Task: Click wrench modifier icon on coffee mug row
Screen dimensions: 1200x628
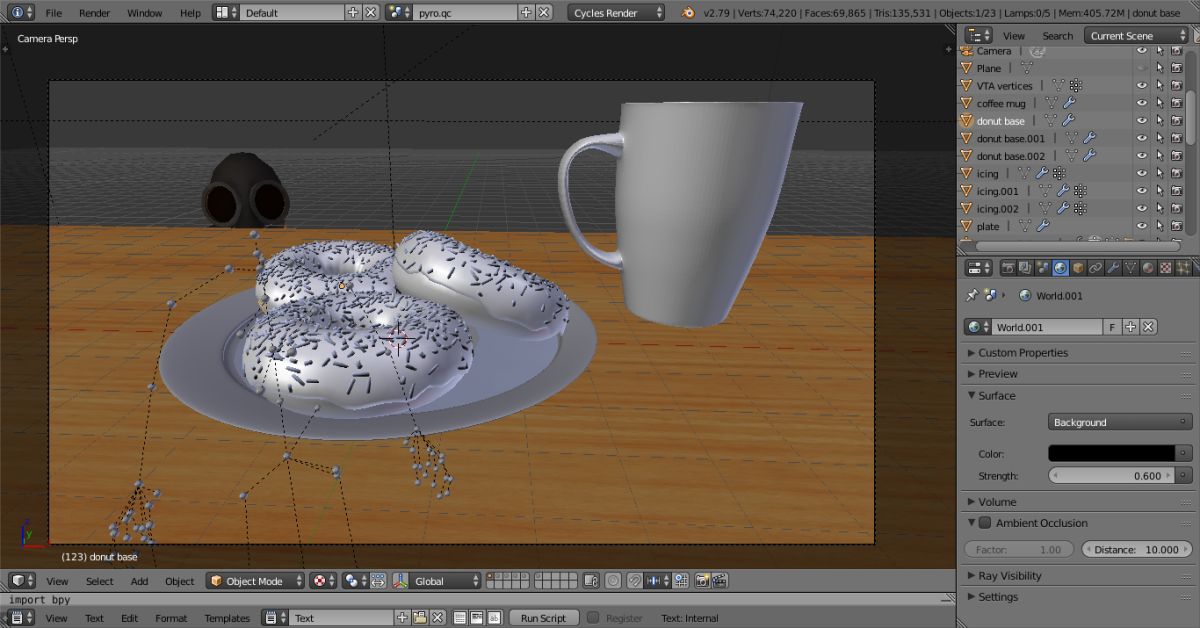Action: point(1069,103)
